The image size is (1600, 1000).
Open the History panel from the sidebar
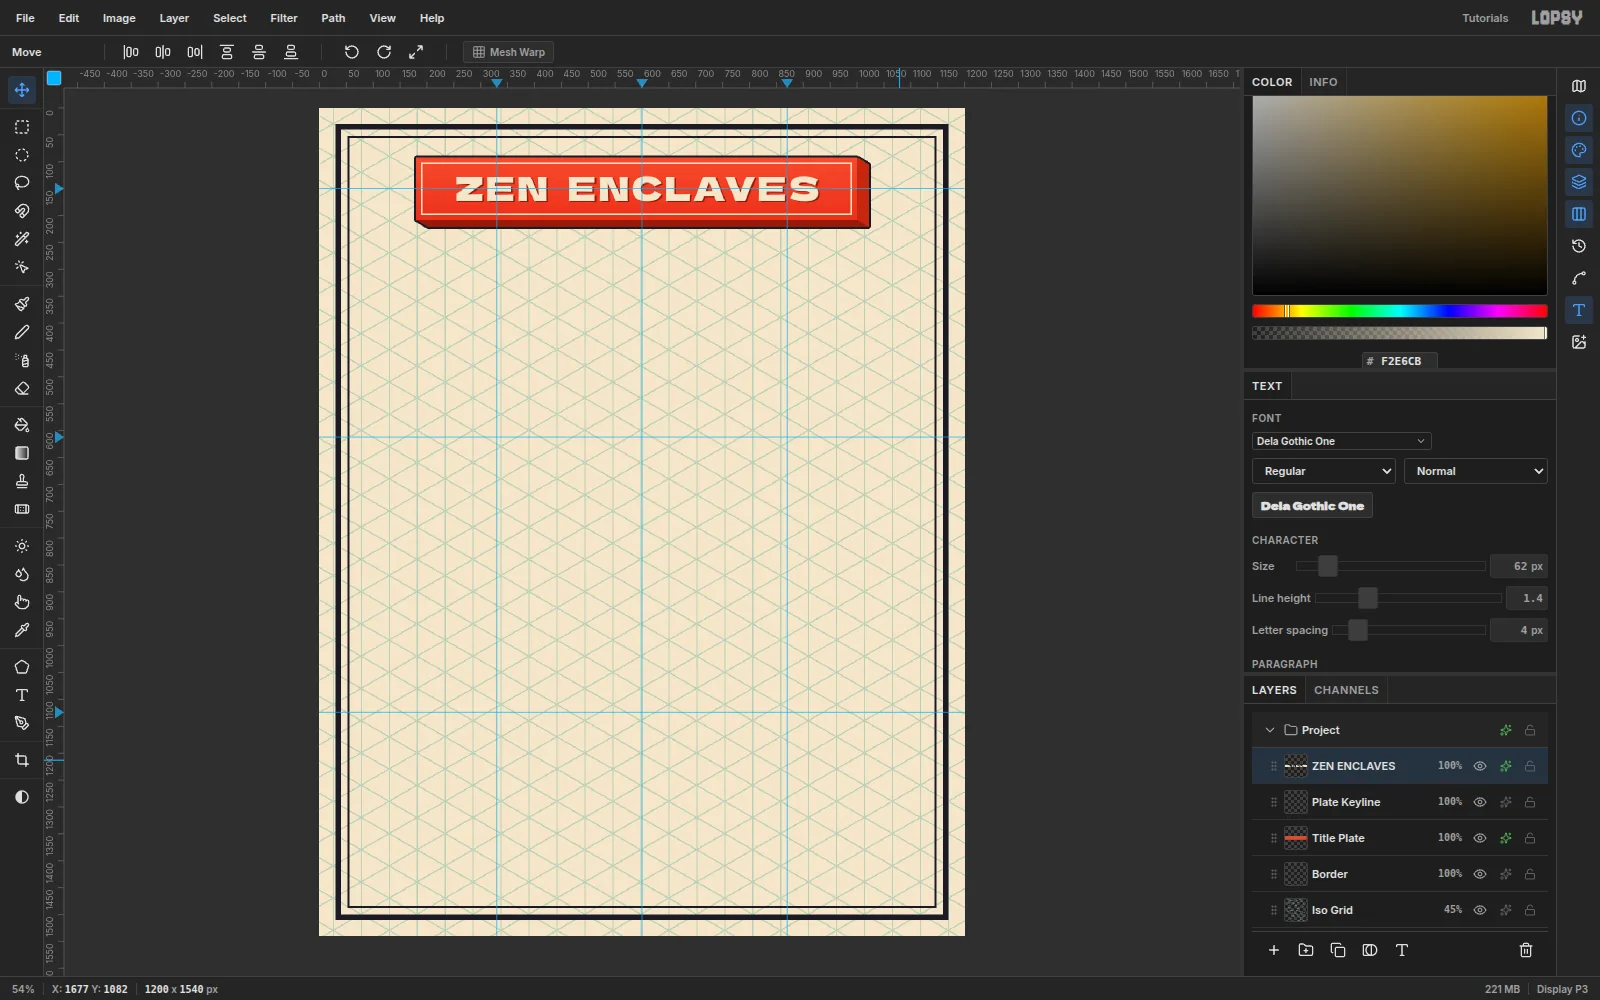pyautogui.click(x=1579, y=246)
